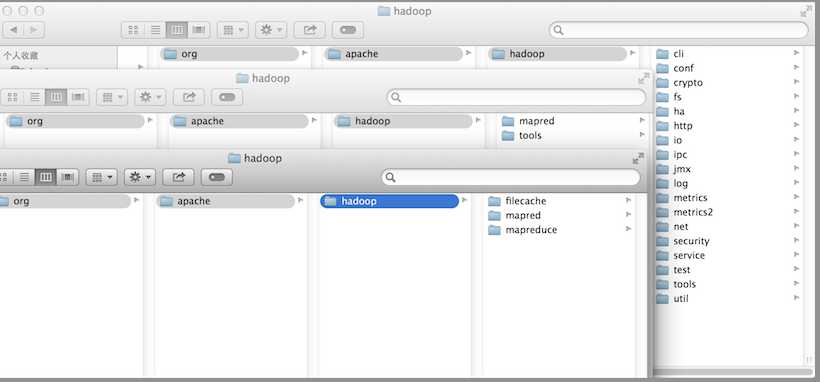This screenshot has height=382, width=820.
Task: Go forward in the rearmost Finder window
Action: coord(34,30)
